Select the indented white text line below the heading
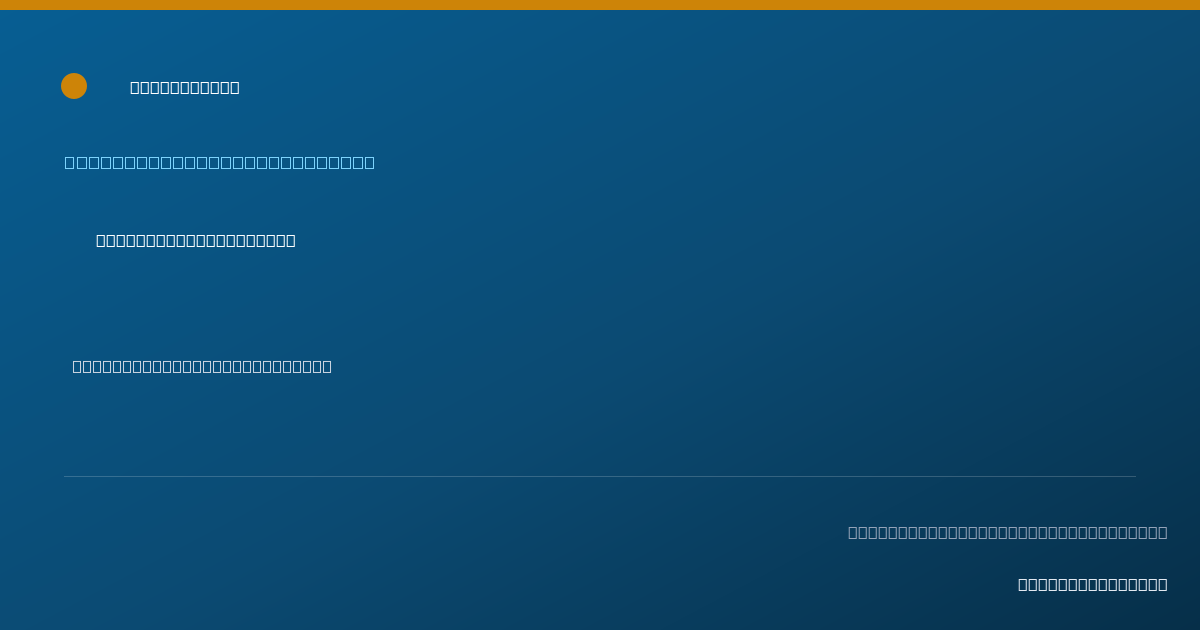Image resolution: width=1200 pixels, height=630 pixels. click(x=196, y=240)
